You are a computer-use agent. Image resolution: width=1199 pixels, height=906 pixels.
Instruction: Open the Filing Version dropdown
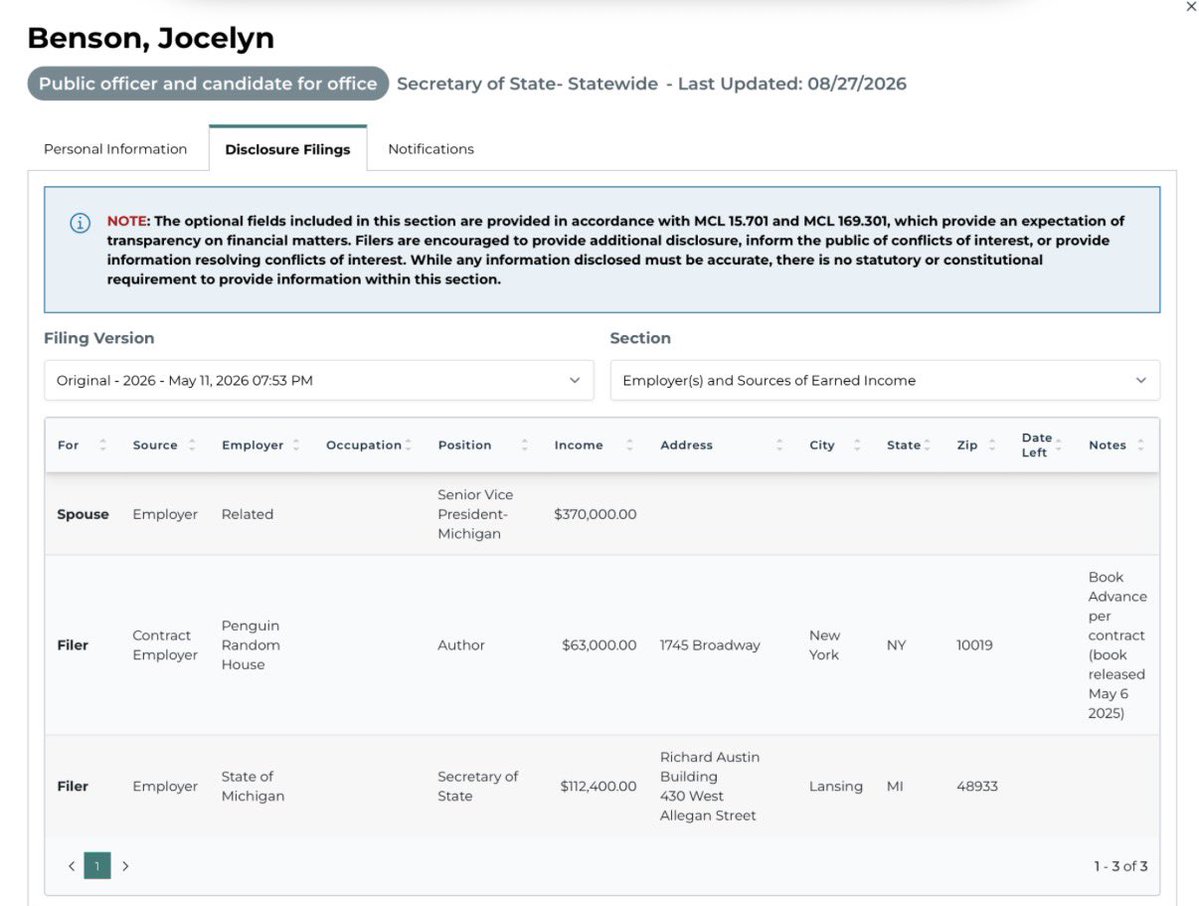coord(319,380)
